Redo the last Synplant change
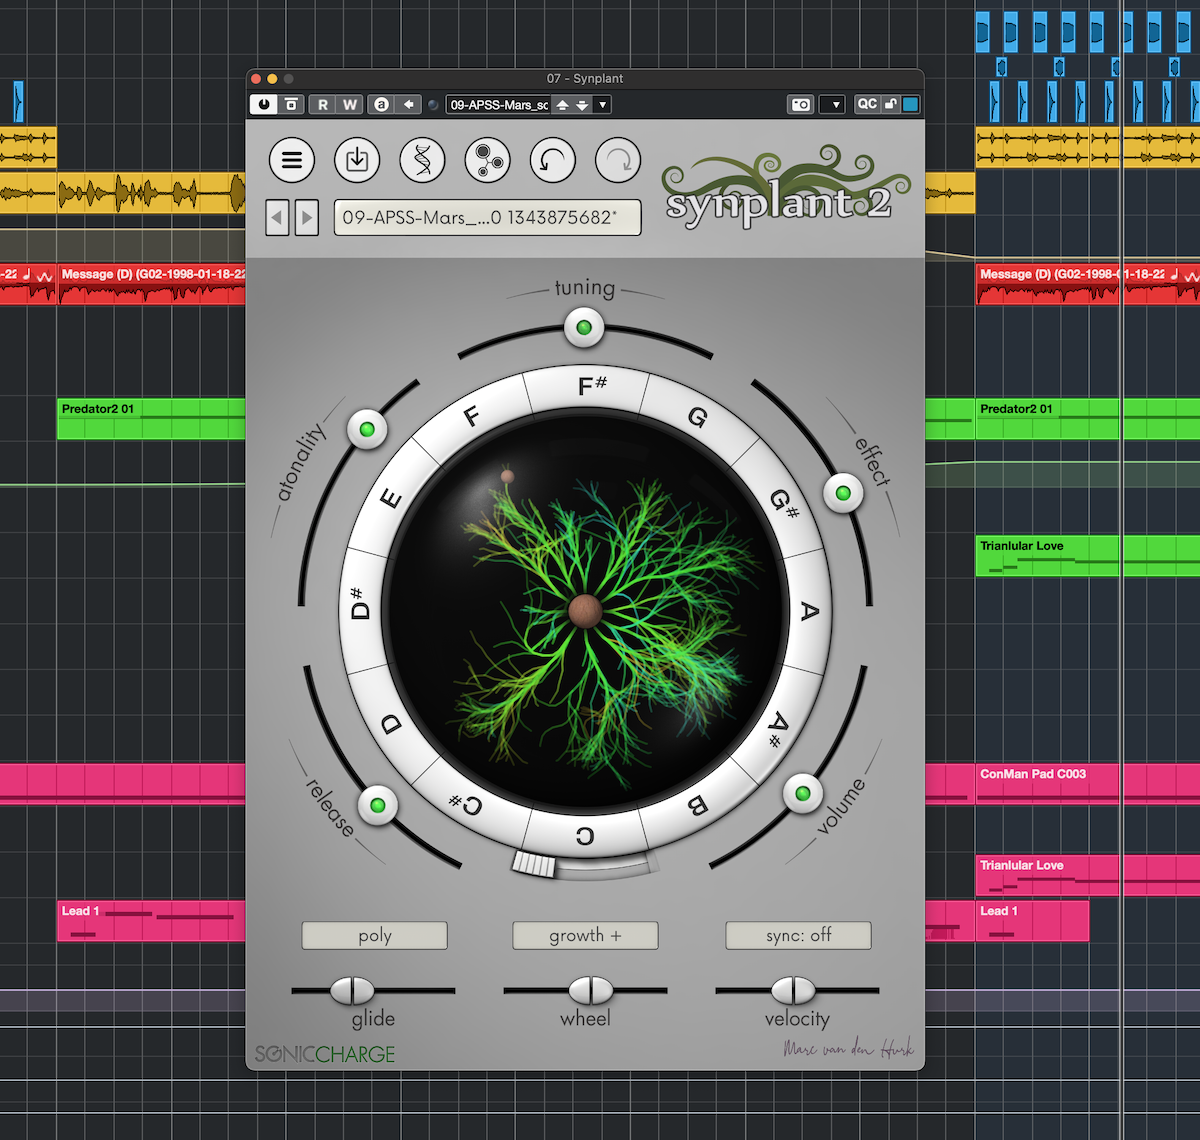The height and width of the screenshot is (1140, 1200). [618, 161]
